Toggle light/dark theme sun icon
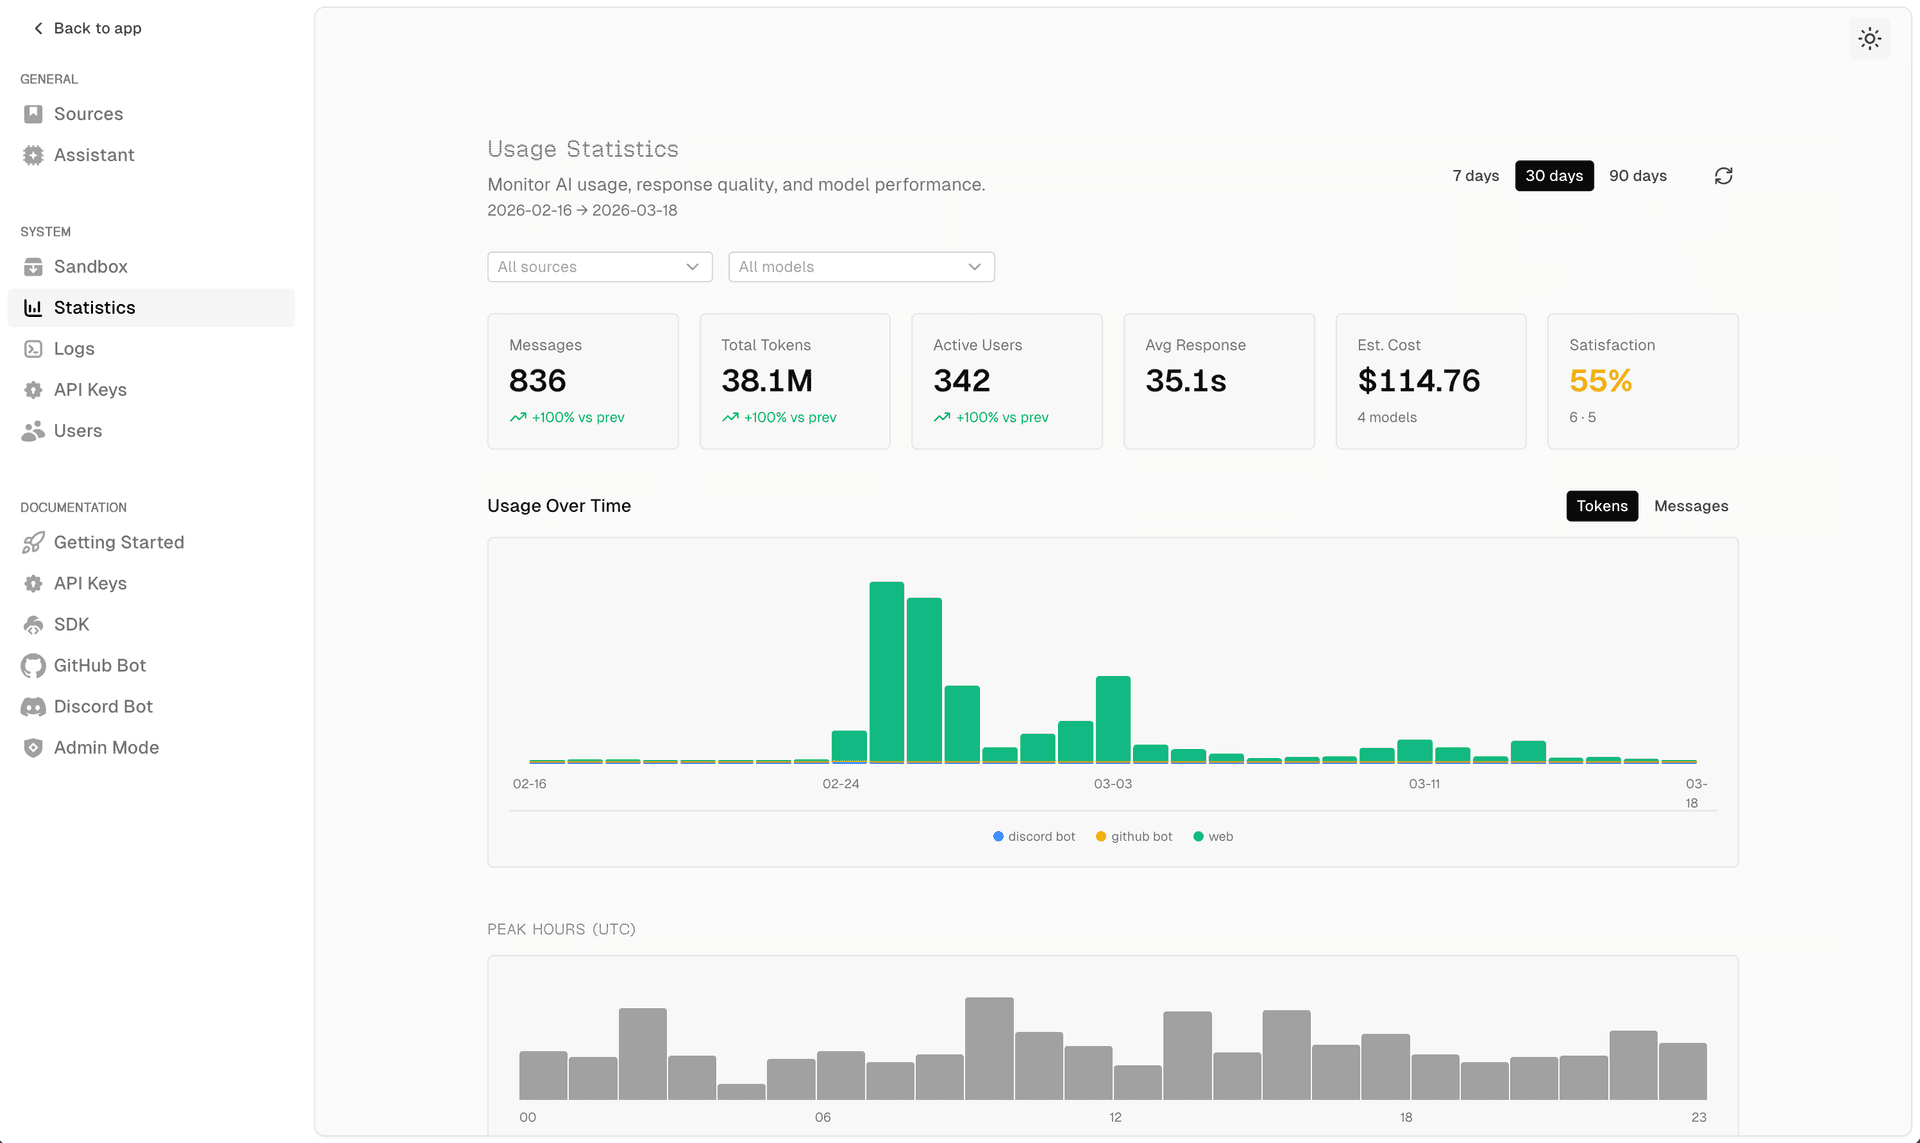This screenshot has height=1143, width=1920. click(1869, 39)
